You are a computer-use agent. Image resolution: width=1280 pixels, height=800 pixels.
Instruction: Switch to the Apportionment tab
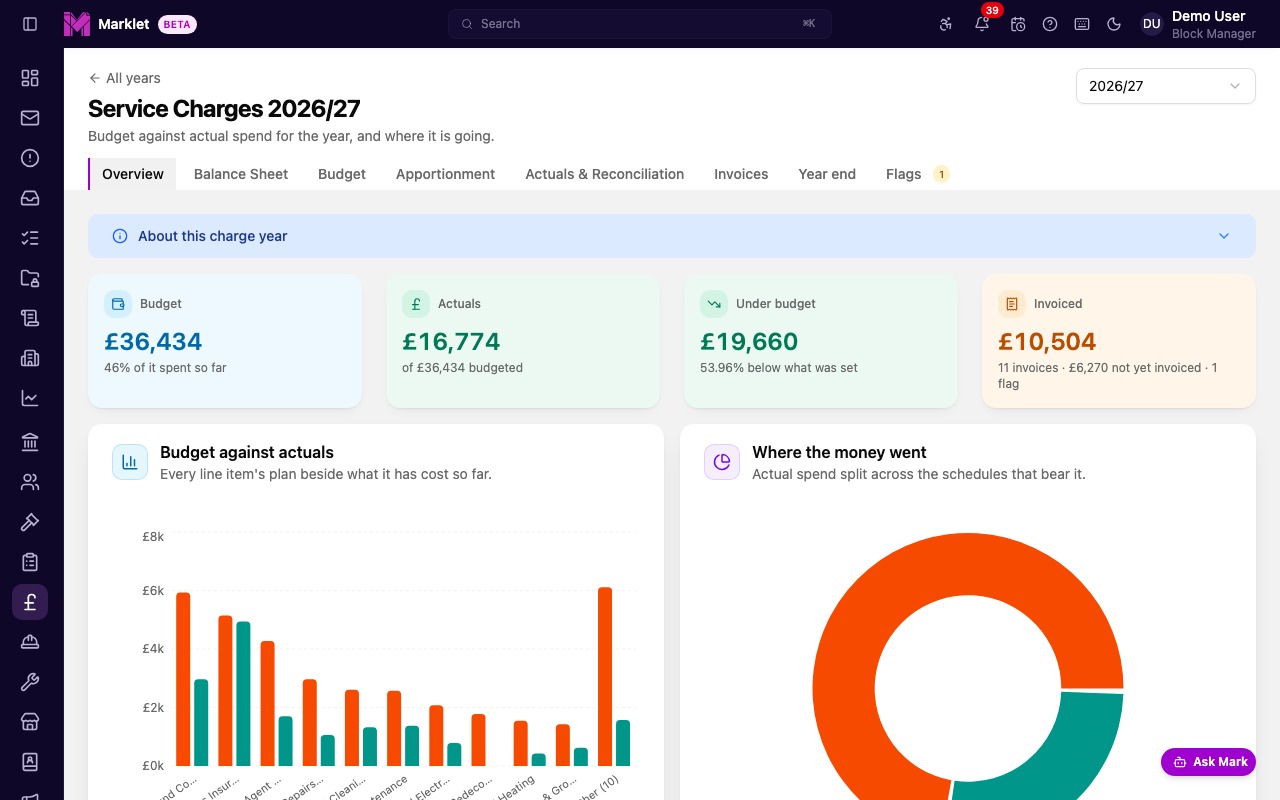(445, 174)
